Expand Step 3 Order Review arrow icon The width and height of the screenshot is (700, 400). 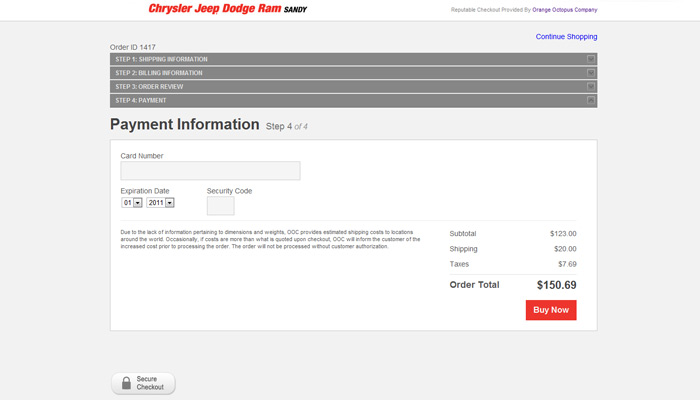tap(591, 87)
